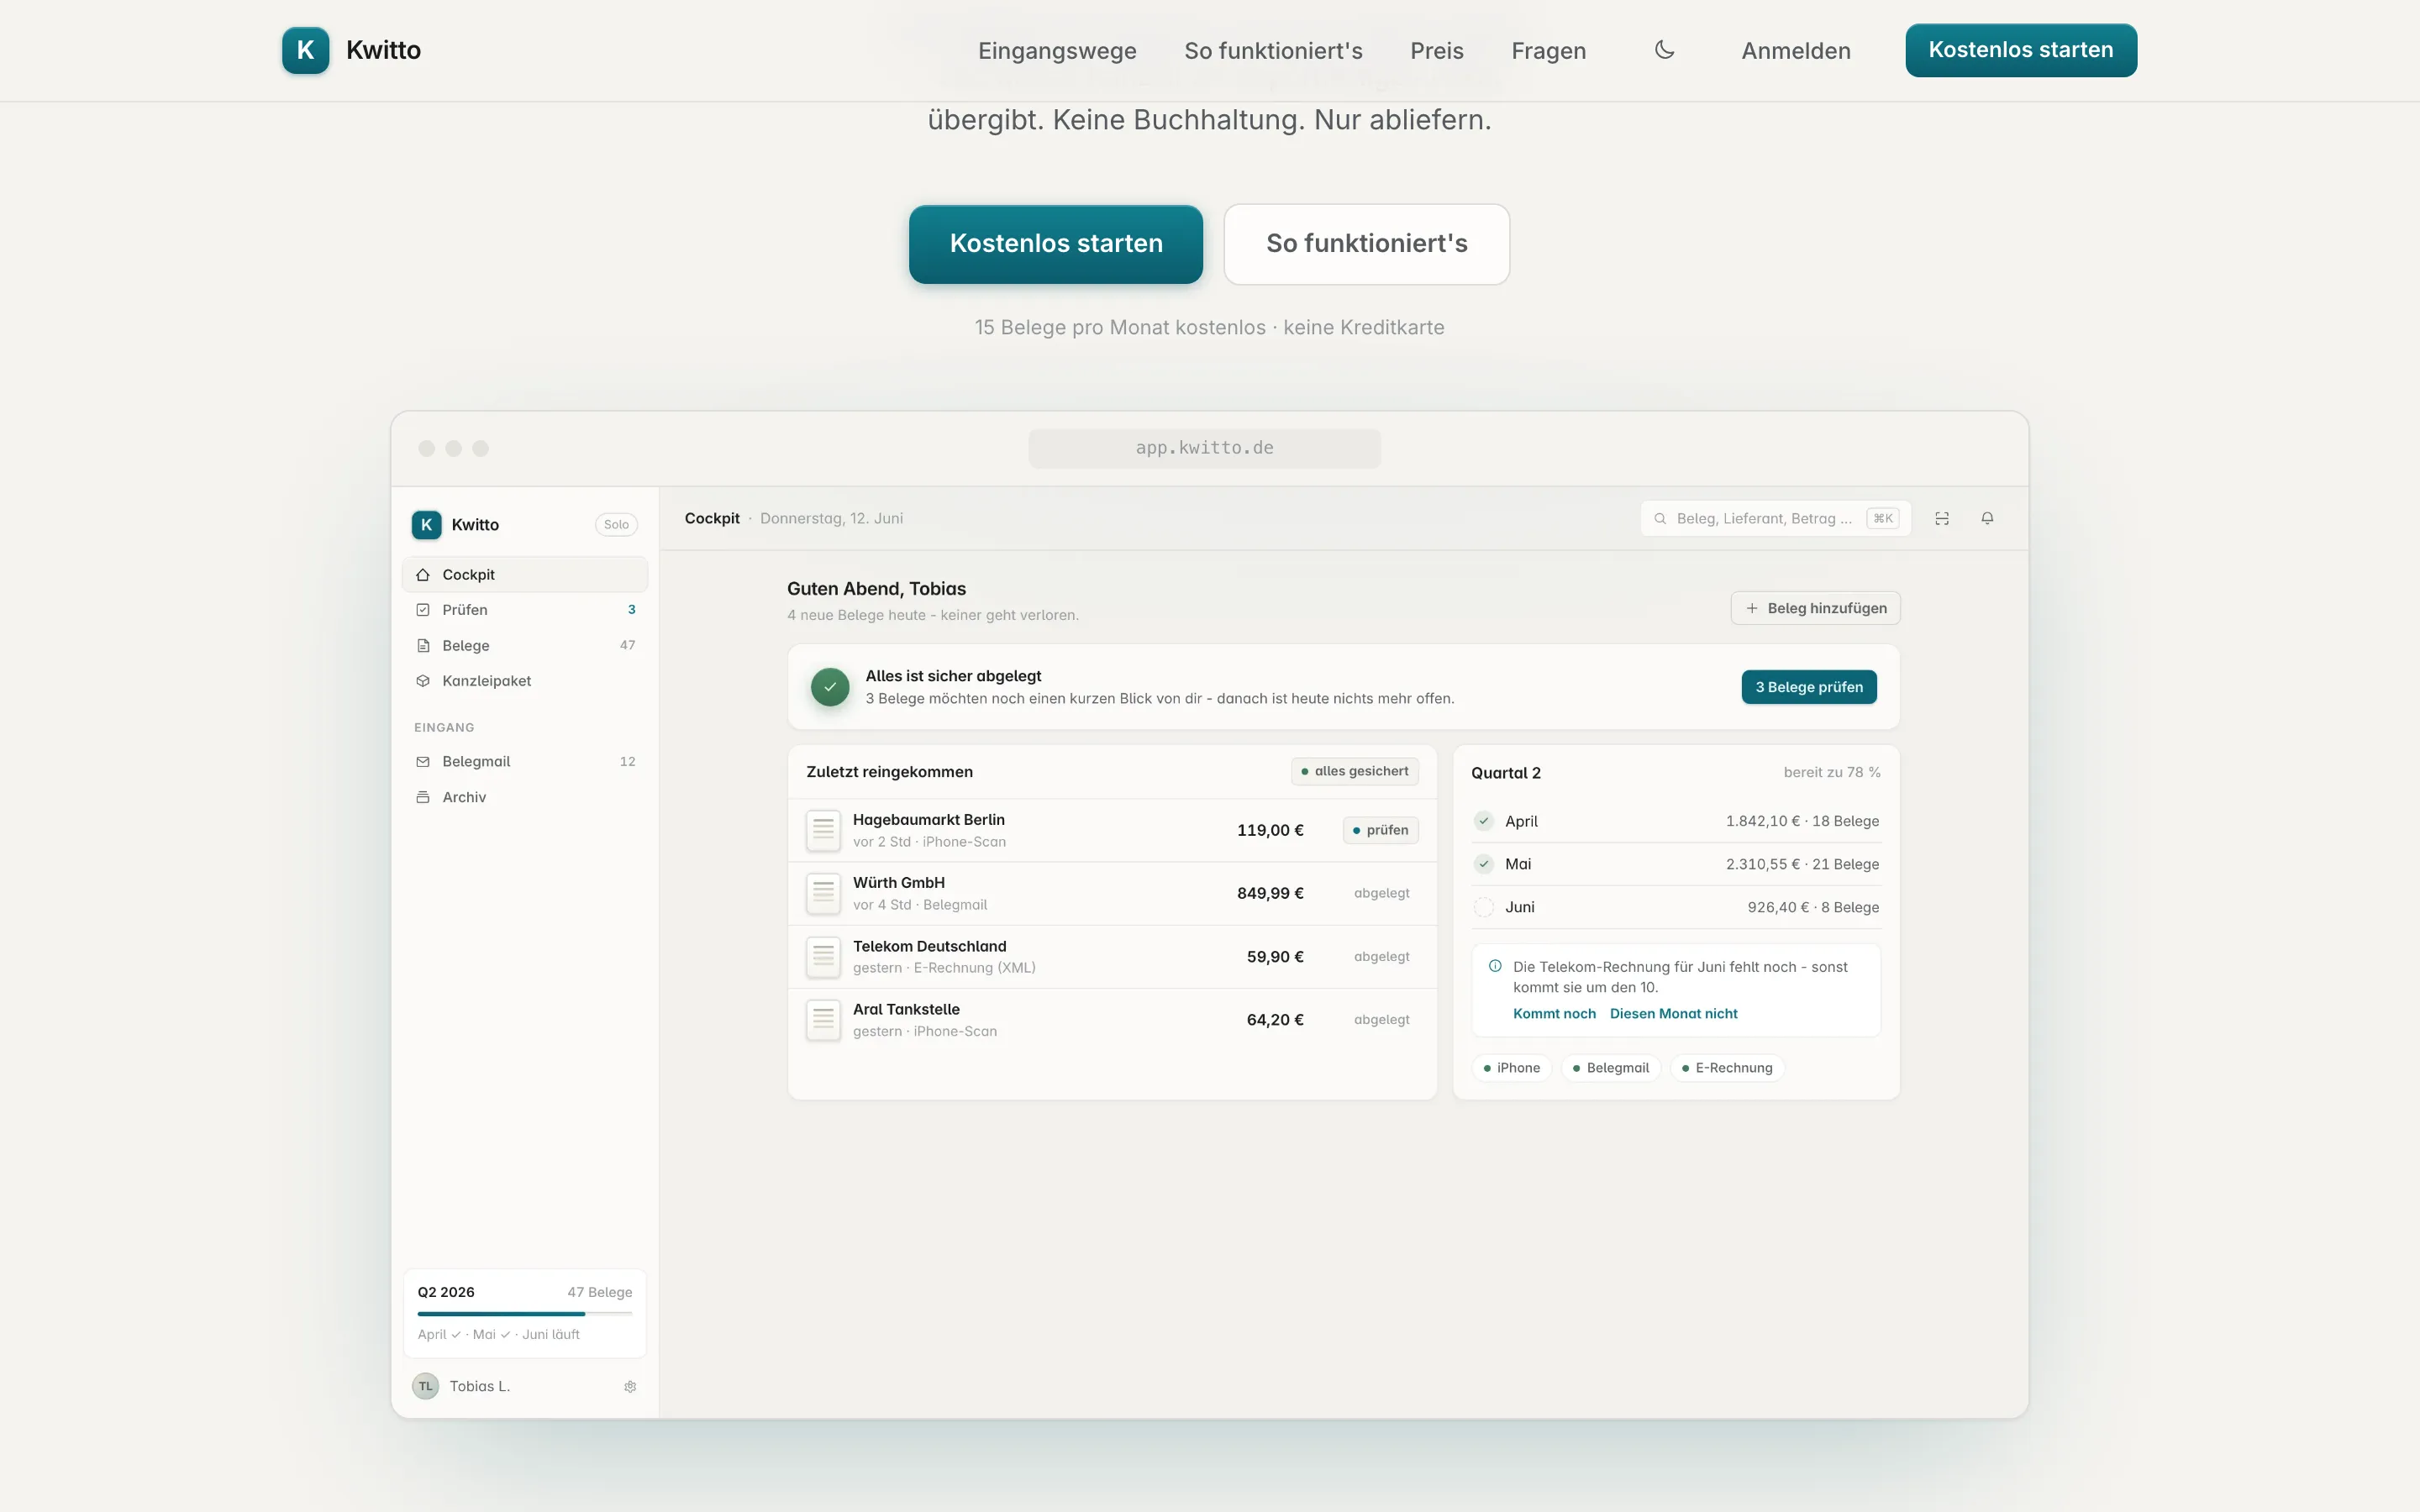This screenshot has height=1512, width=2420.
Task: Click the '15 Belege pro Monat kostenlos' note
Action: pos(1120,327)
